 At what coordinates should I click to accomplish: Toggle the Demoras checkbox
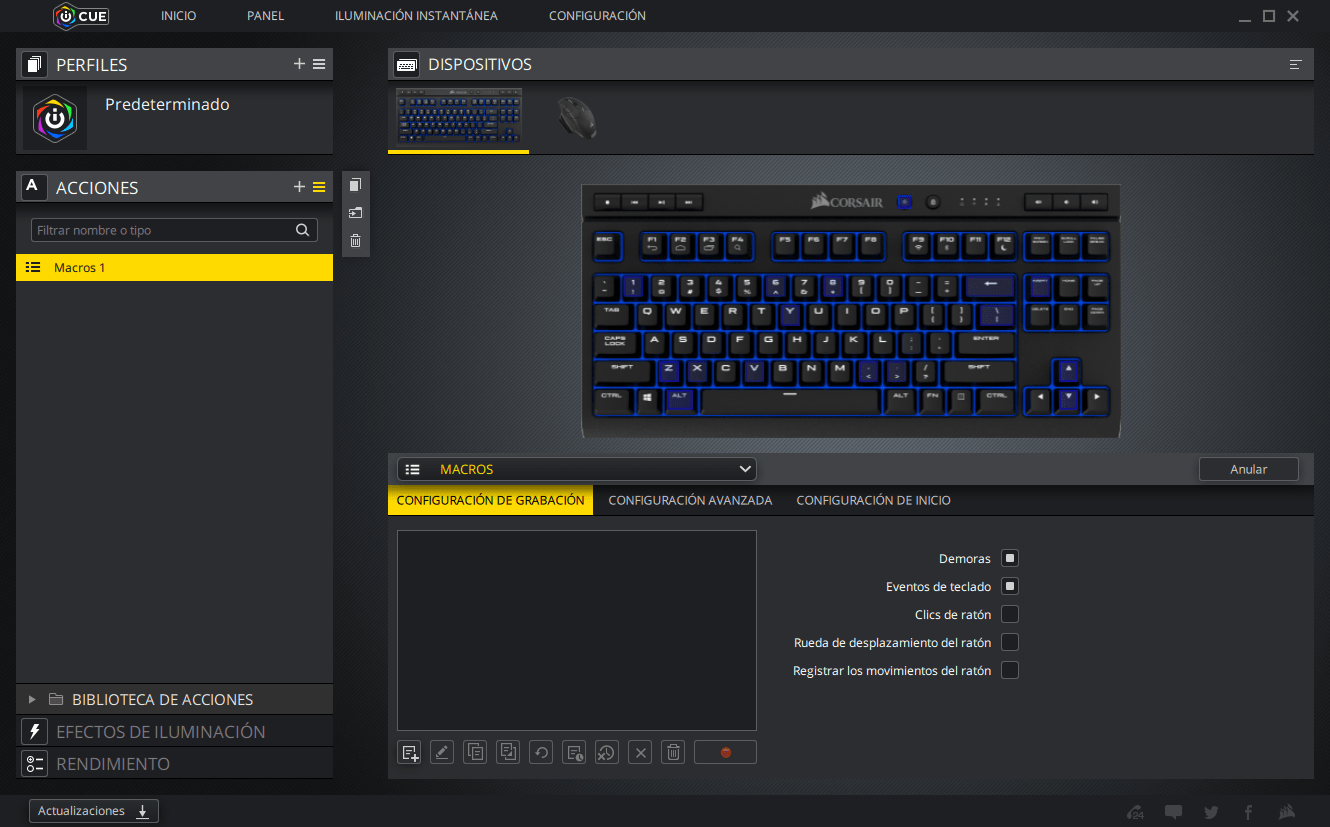1010,558
